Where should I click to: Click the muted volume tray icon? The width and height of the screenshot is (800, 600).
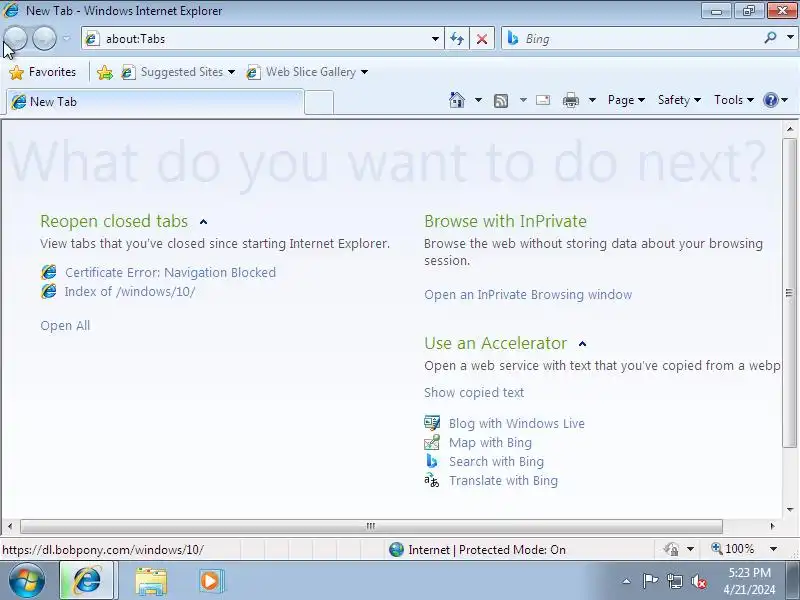click(x=699, y=581)
